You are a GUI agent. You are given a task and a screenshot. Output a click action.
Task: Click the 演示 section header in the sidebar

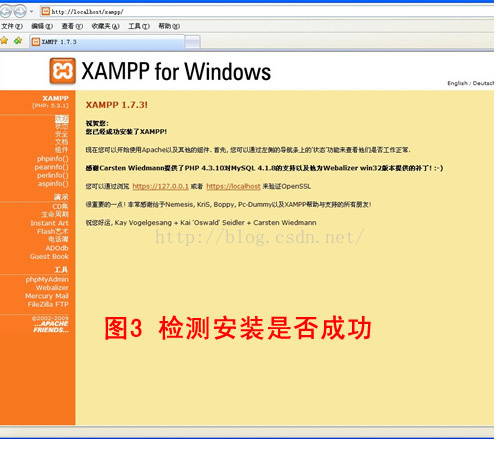(x=61, y=197)
